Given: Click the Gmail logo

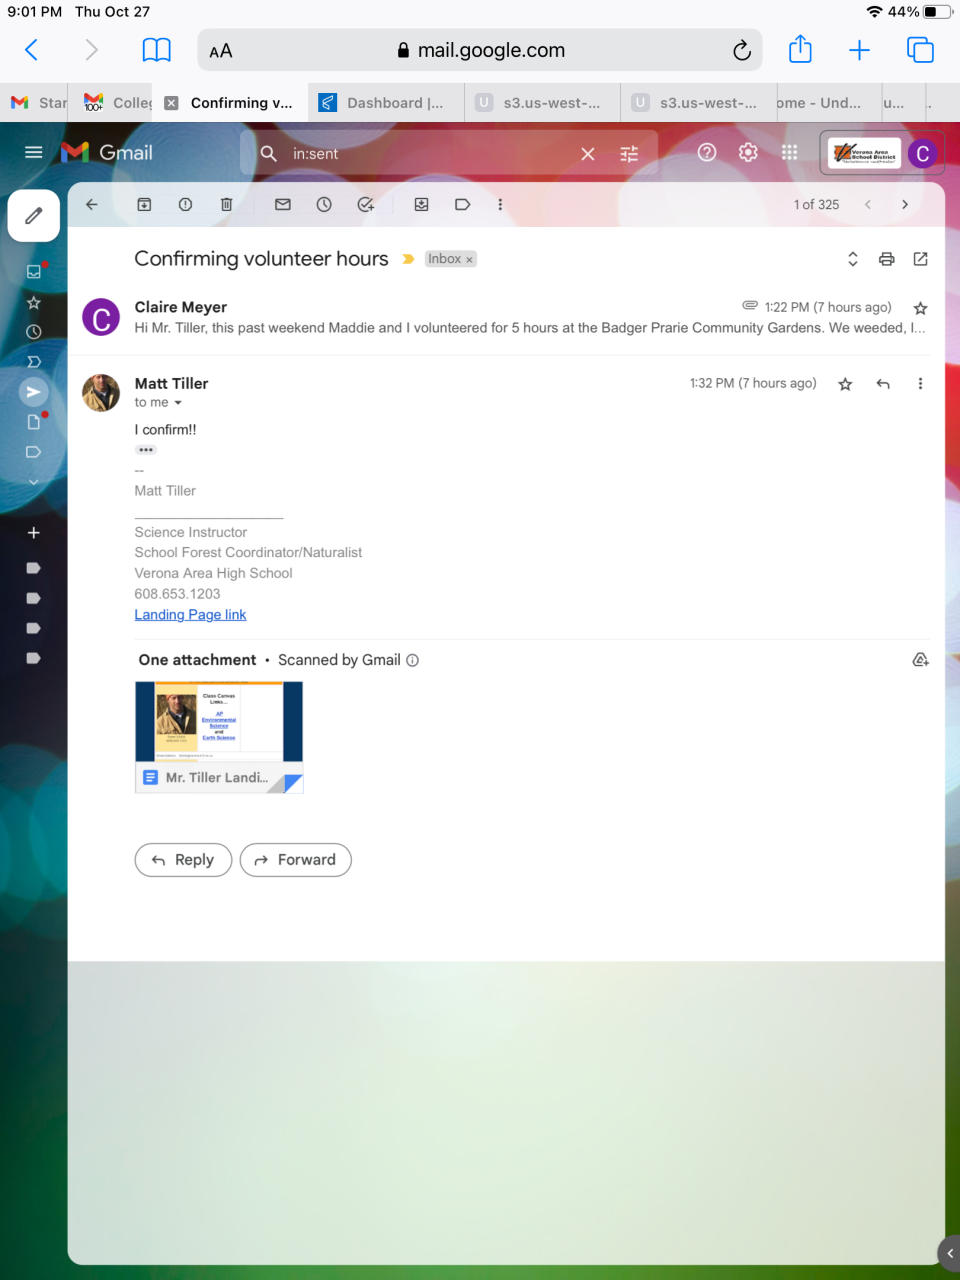Looking at the screenshot, I should point(107,152).
